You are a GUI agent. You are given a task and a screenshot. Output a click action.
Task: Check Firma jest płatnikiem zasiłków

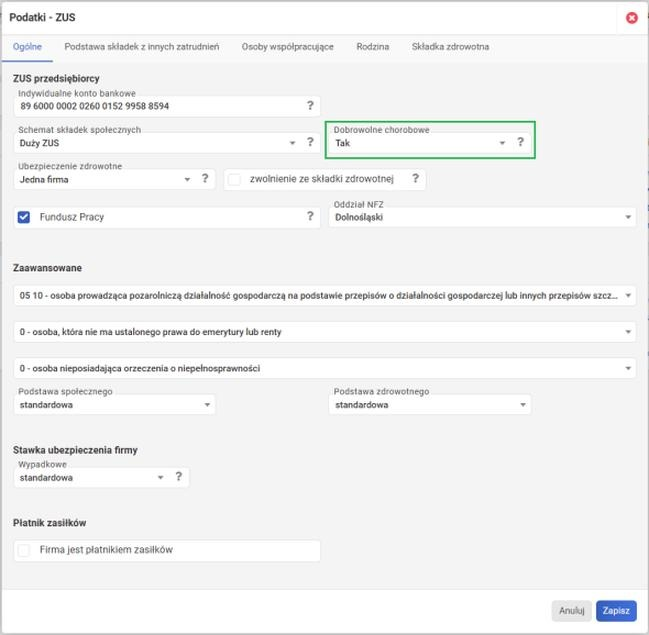coord(24,550)
